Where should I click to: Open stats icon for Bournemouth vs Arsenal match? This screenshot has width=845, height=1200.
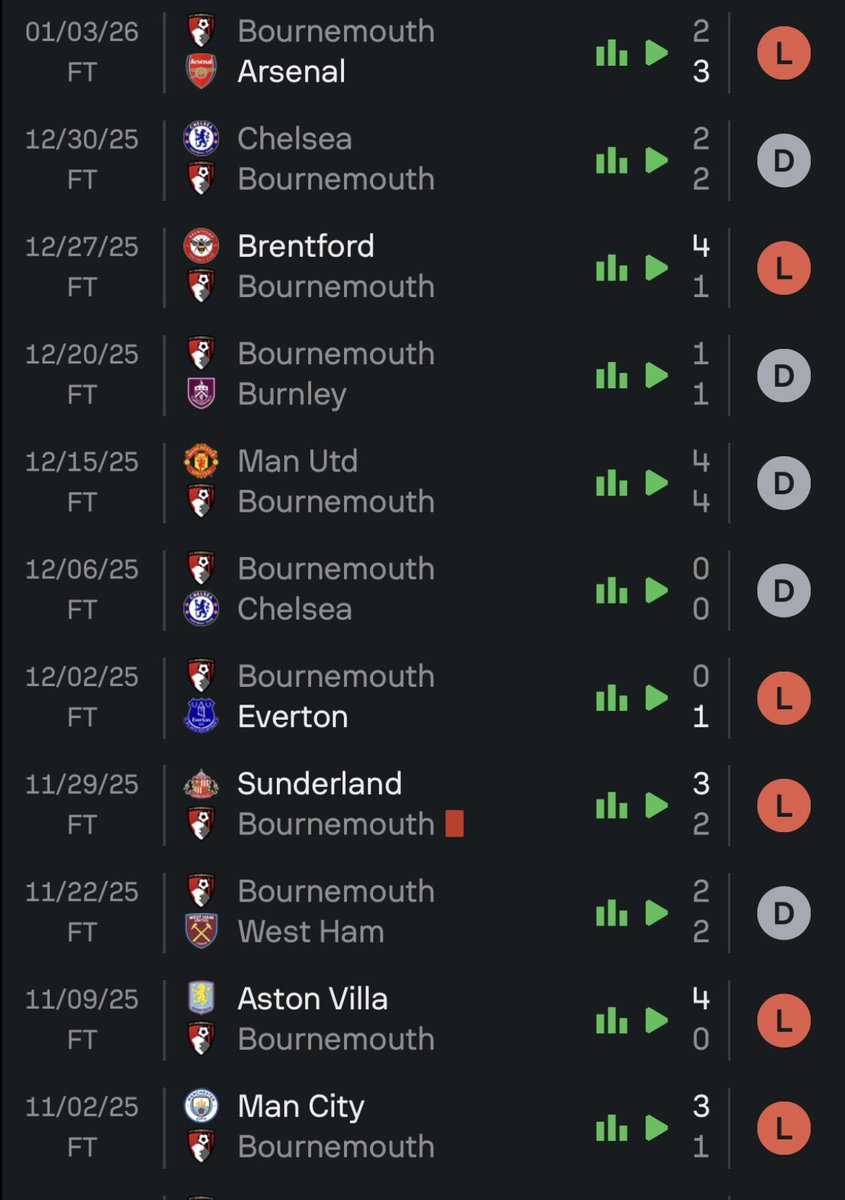(611, 53)
